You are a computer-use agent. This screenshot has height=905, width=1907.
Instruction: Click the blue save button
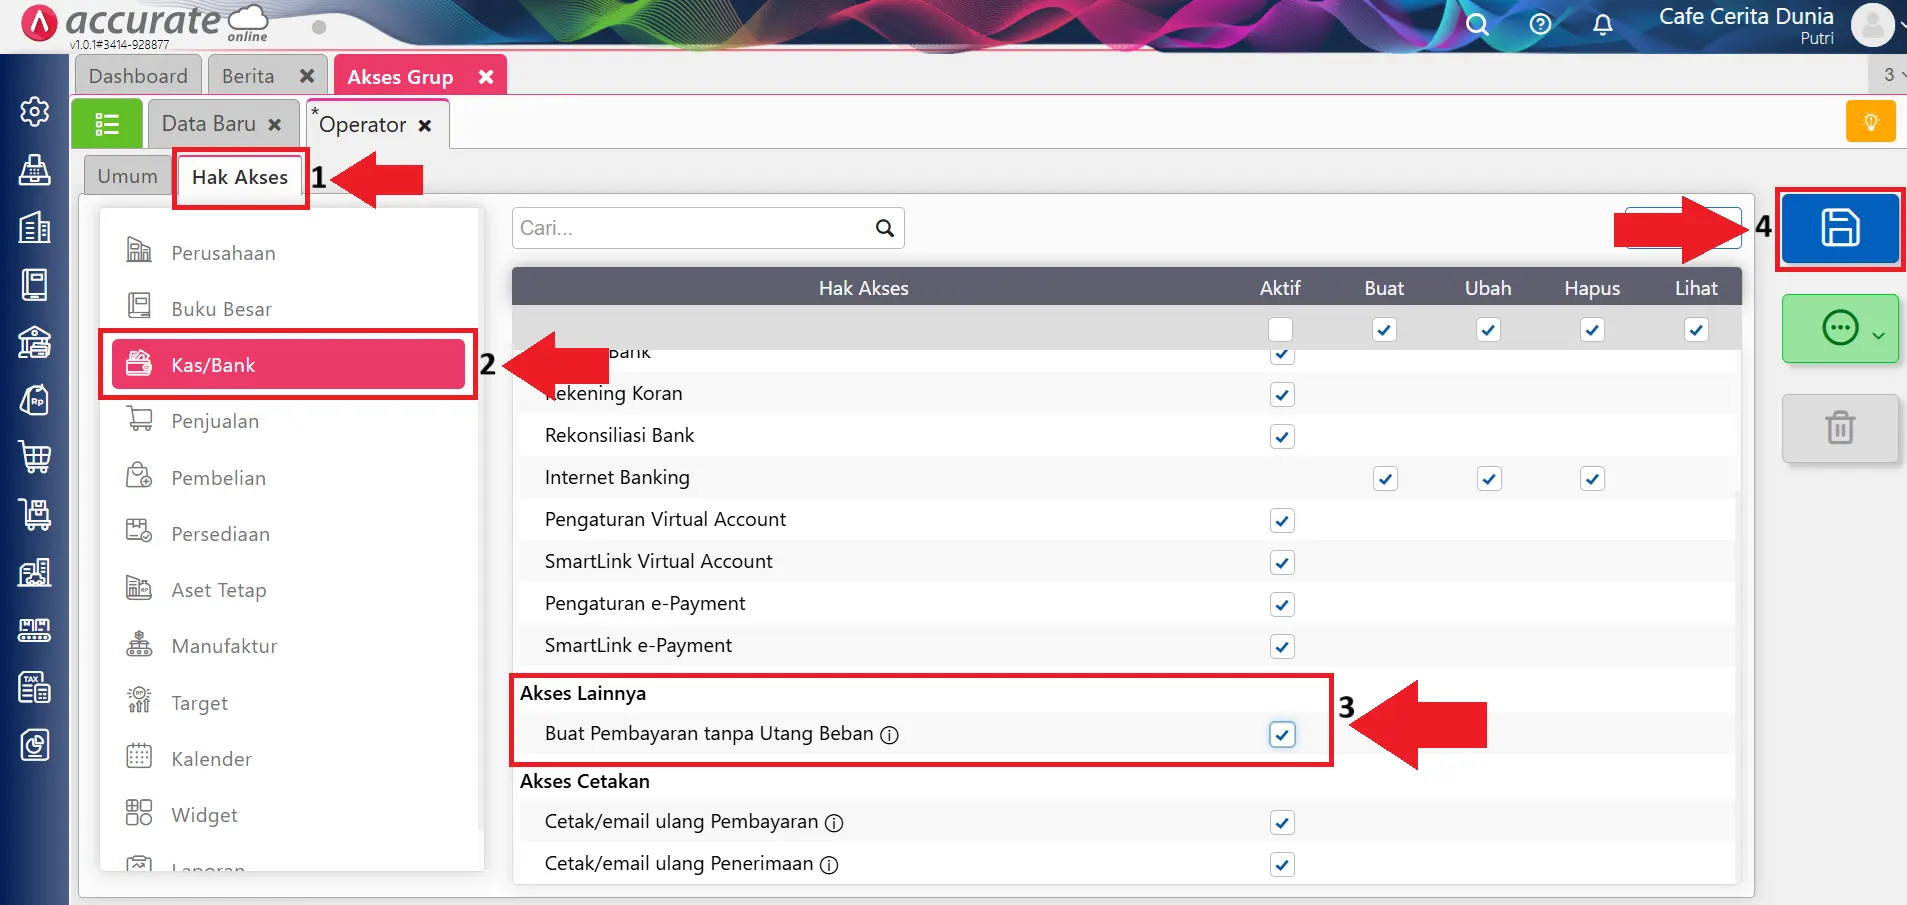pyautogui.click(x=1839, y=228)
